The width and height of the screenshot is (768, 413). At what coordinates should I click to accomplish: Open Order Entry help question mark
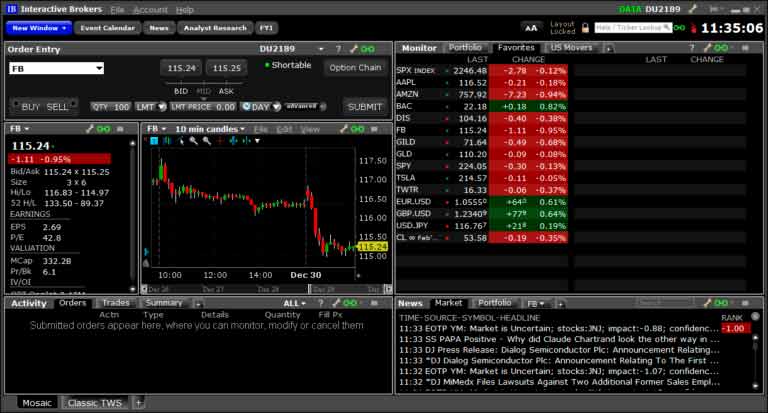coord(338,49)
